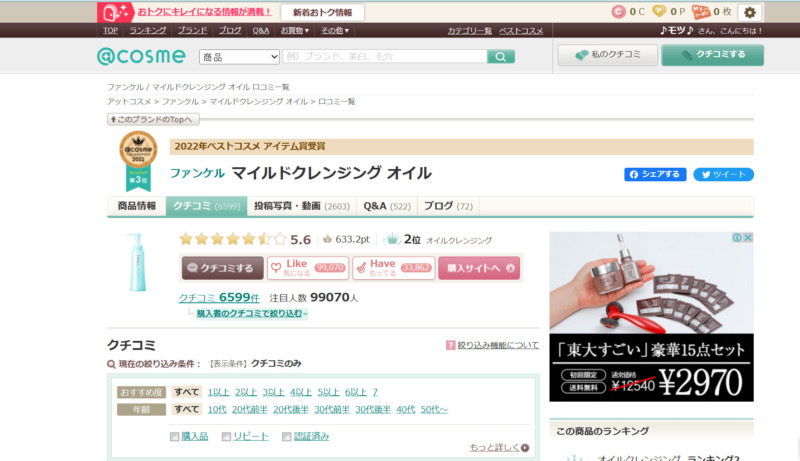Click the @cosme logo

pyautogui.click(x=141, y=56)
